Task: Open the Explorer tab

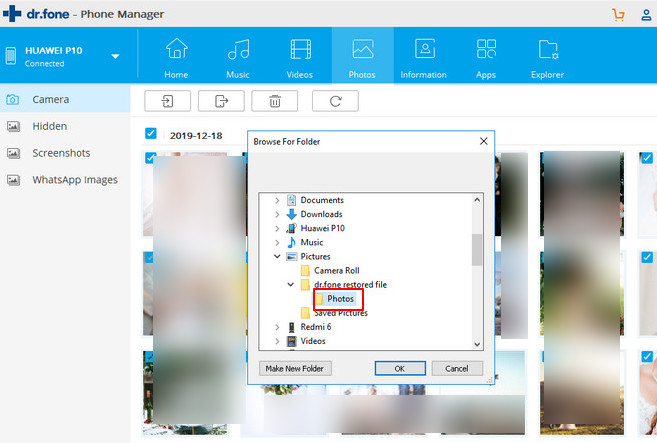Action: click(547, 57)
